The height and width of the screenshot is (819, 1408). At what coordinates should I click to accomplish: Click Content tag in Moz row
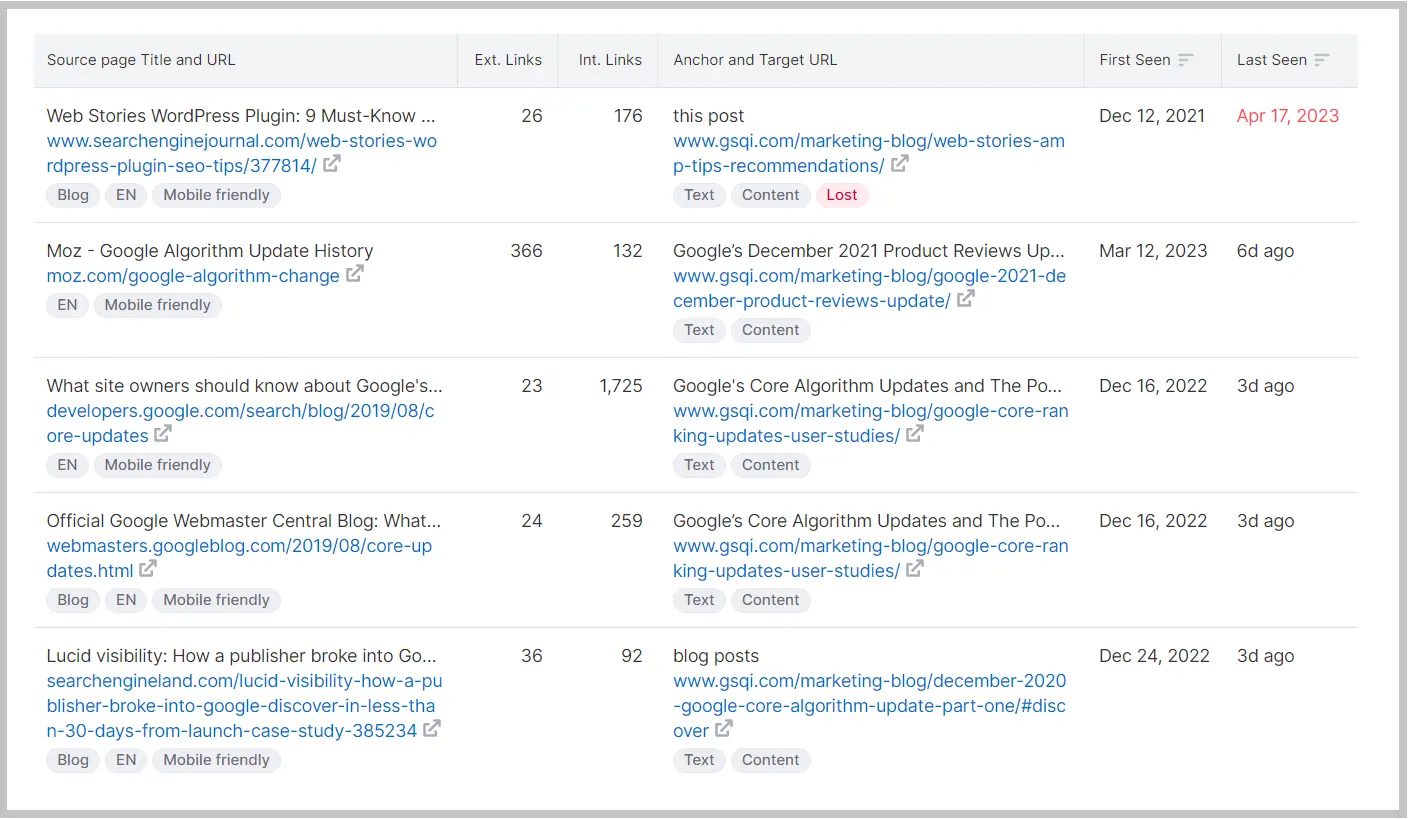coord(771,330)
